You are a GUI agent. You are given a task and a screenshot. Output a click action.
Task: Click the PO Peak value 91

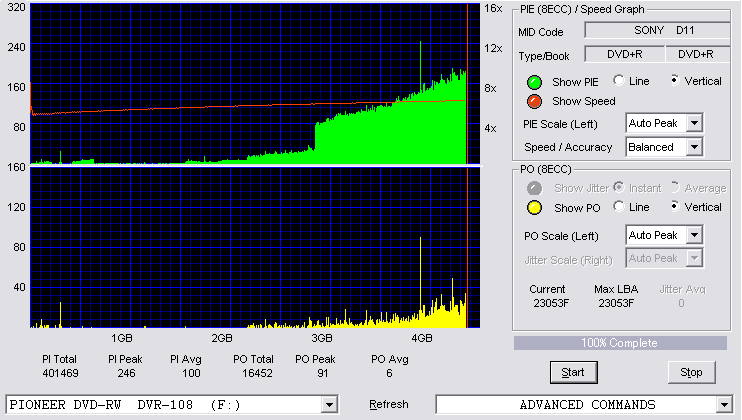323,374
